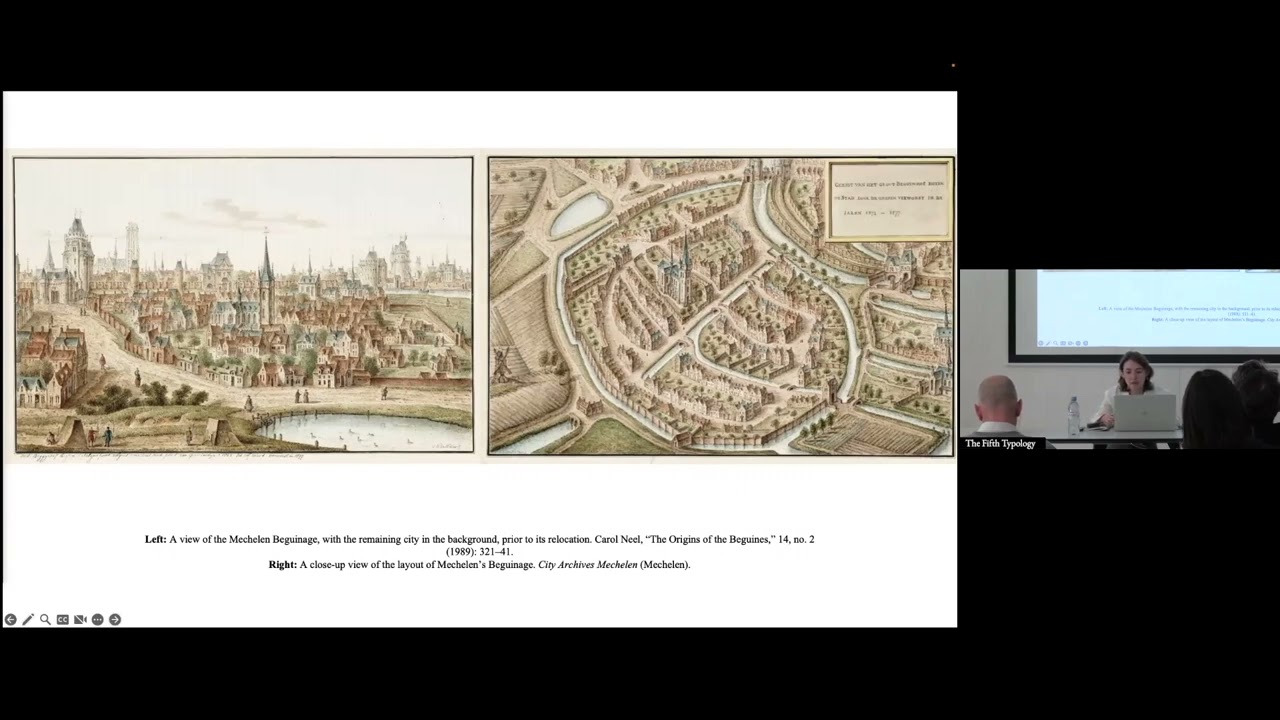Select the left Mechelen Beguinage city view image

(243, 305)
